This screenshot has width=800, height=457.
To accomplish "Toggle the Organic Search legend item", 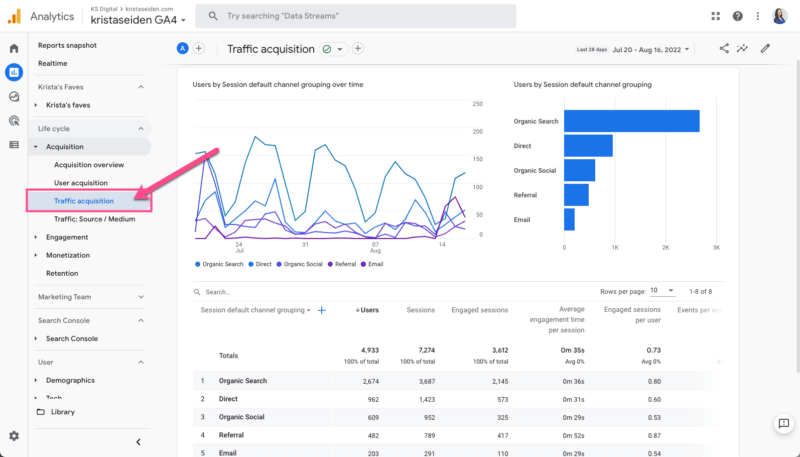I will click(220, 264).
